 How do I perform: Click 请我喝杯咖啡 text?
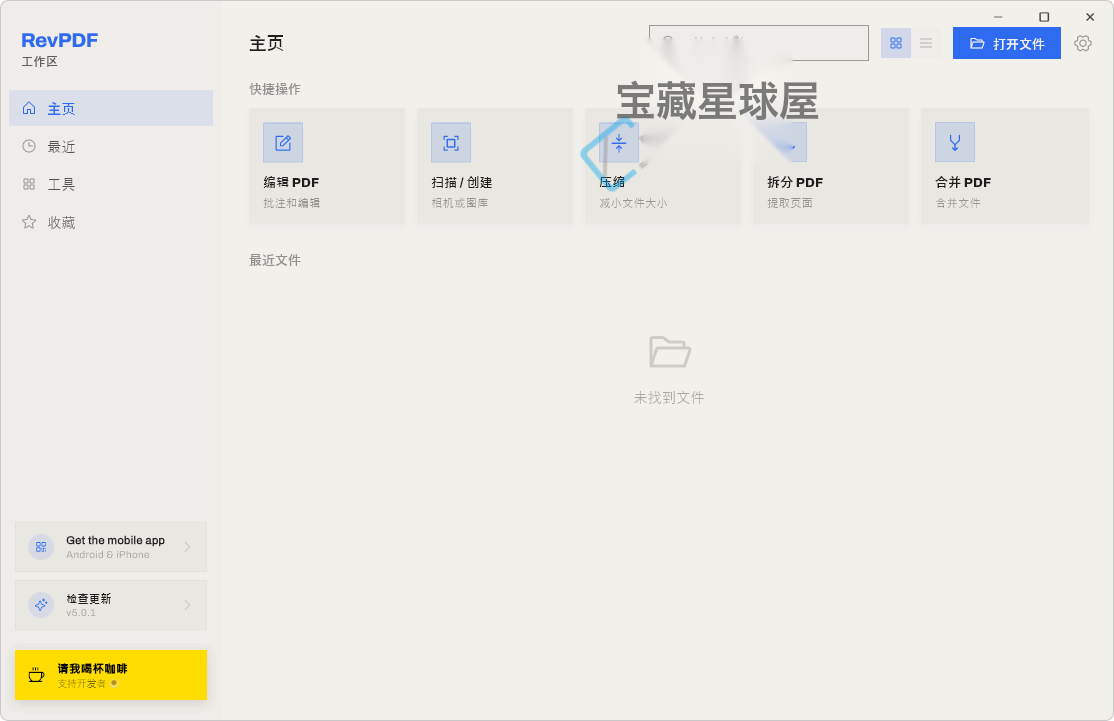tap(92, 668)
